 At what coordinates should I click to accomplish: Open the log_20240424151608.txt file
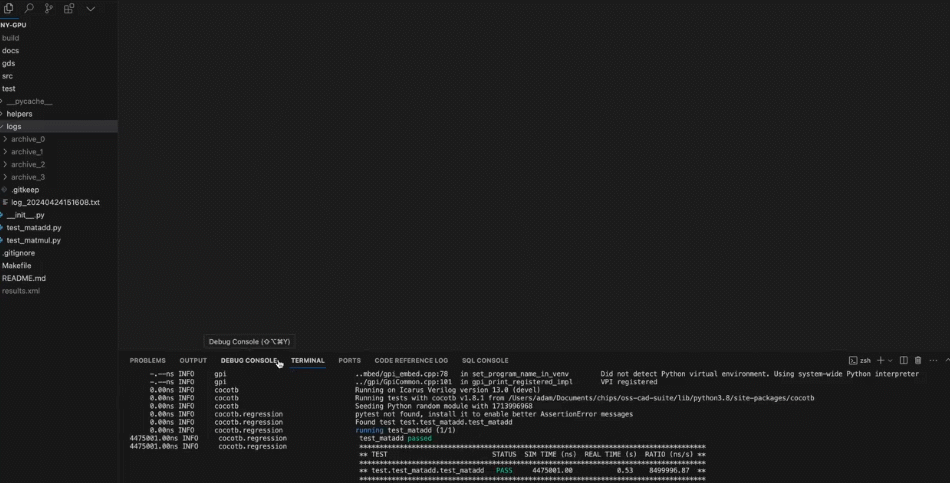(x=55, y=202)
